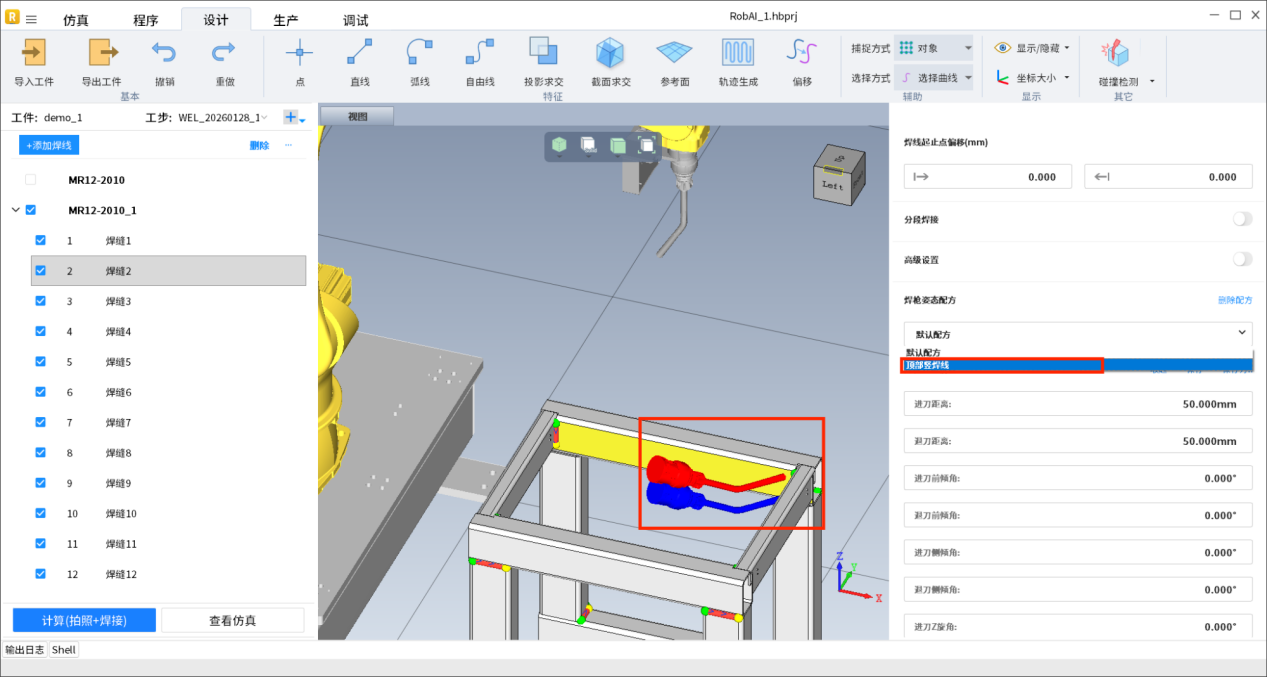1267x677 pixels.
Task: Open the 捕捉方式 对象 dropdown
Action: (933, 48)
